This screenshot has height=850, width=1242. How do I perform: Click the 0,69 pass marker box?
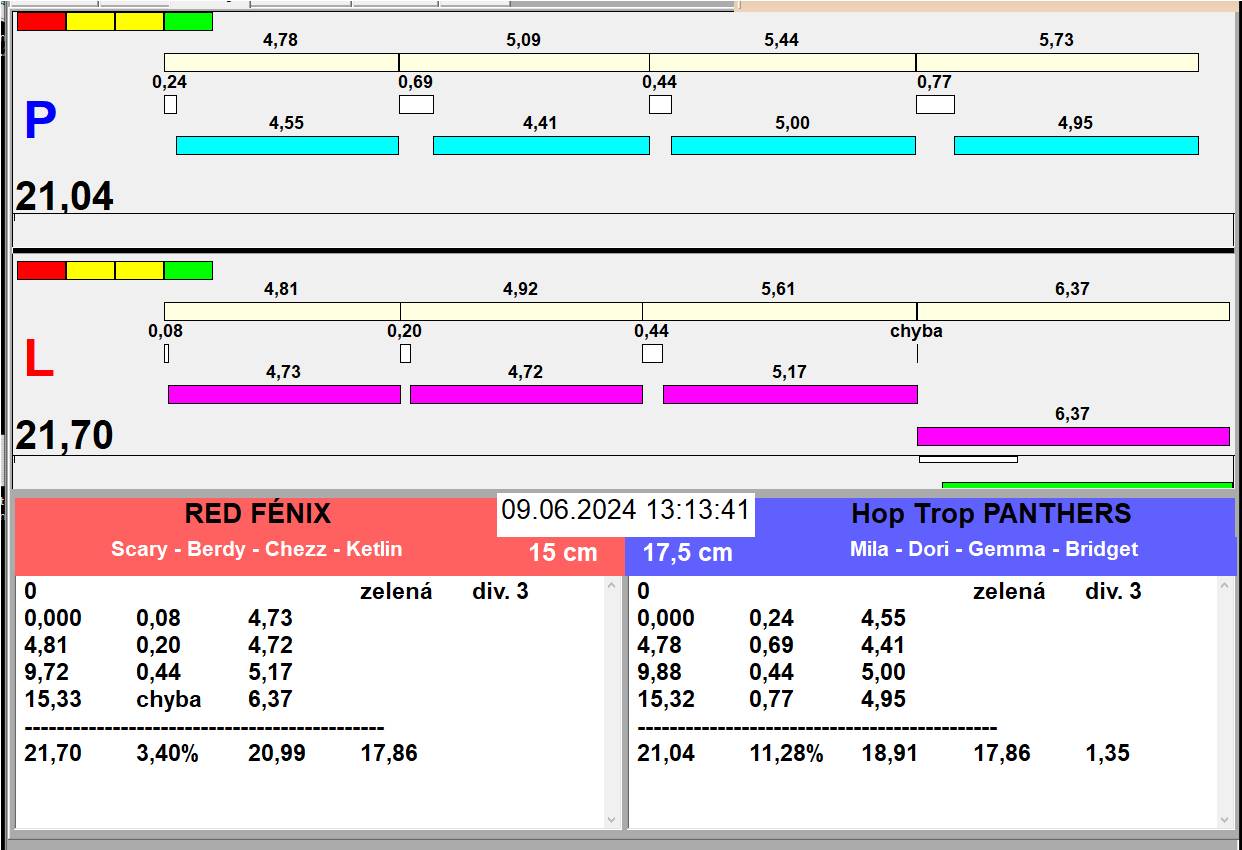[416, 104]
